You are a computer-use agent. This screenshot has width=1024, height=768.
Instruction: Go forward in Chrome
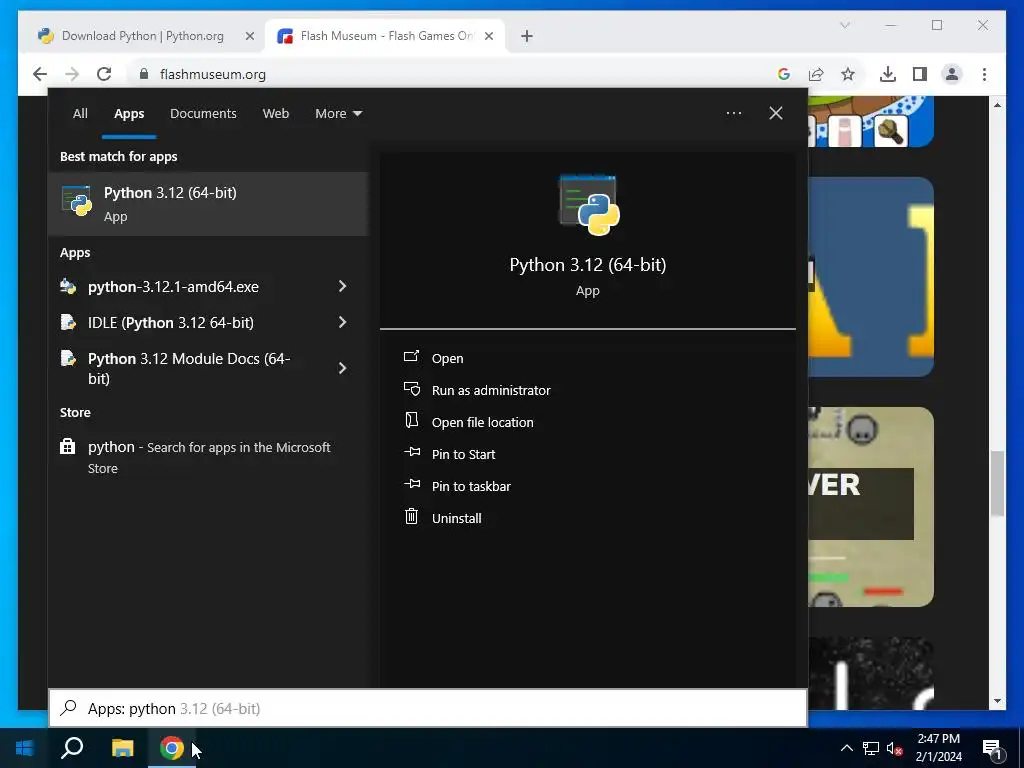click(72, 74)
